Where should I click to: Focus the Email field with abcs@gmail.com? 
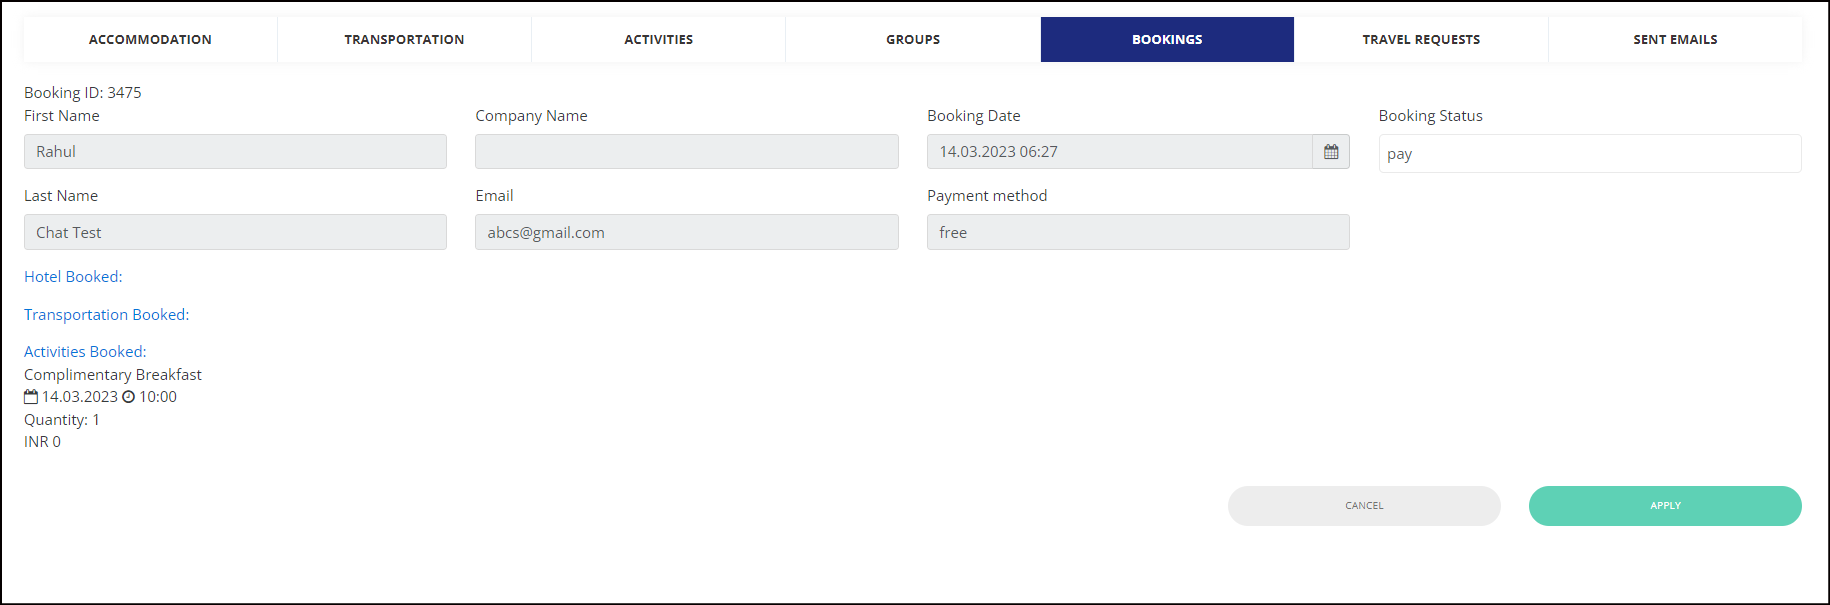tap(687, 232)
